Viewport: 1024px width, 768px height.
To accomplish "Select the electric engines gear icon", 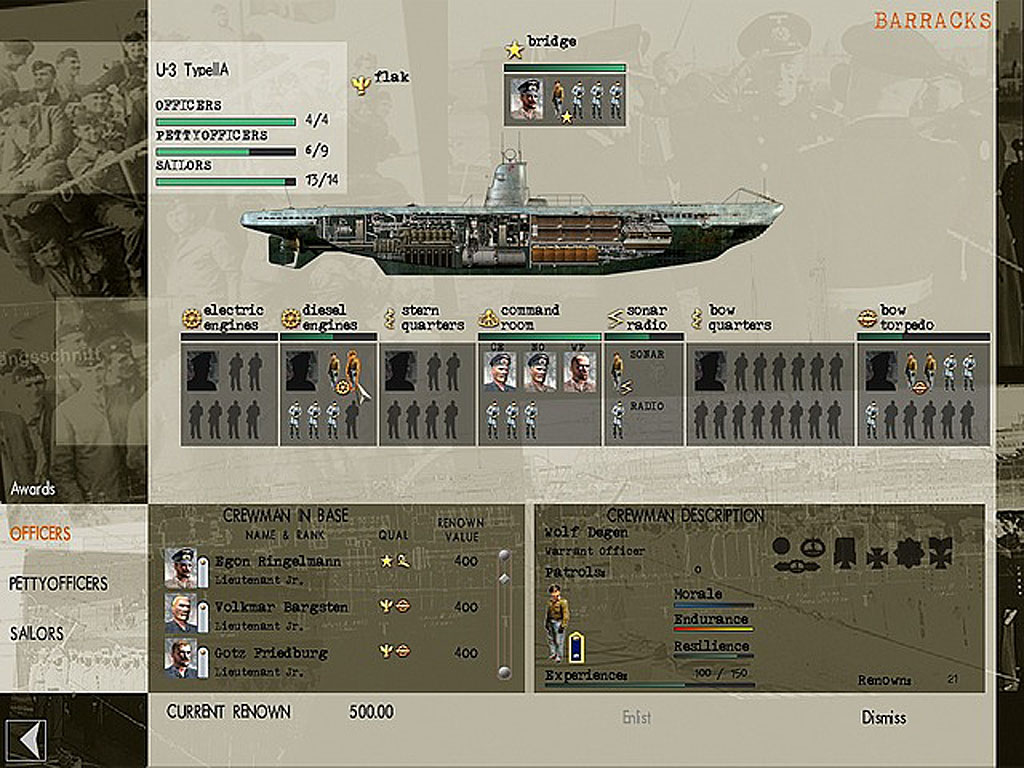I will 191,318.
